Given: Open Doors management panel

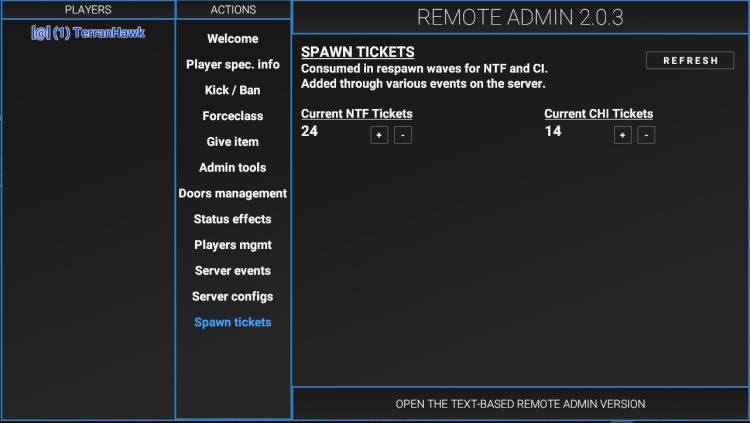Looking at the screenshot, I should click(233, 193).
